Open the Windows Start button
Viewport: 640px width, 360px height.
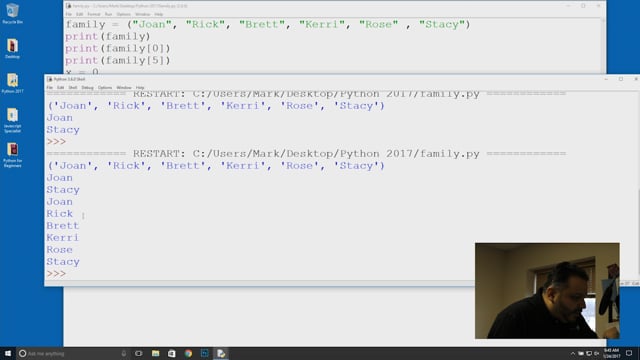[x=8, y=353]
